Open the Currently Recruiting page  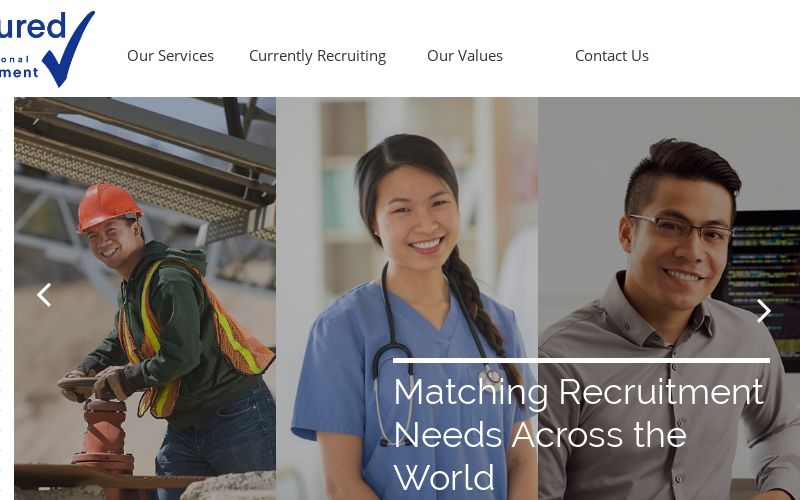(317, 56)
